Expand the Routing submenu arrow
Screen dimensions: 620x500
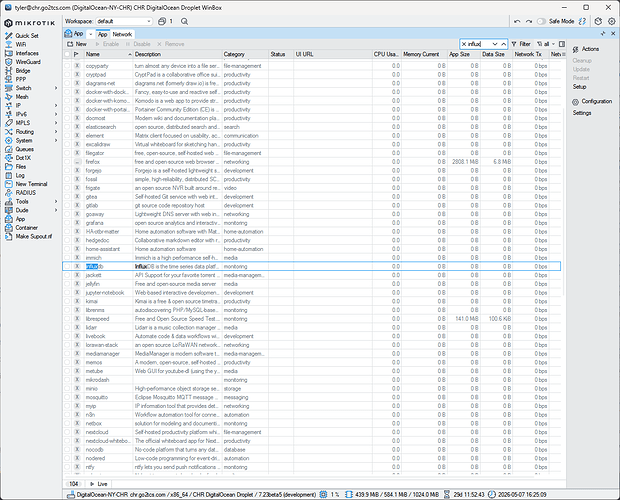click(x=56, y=132)
